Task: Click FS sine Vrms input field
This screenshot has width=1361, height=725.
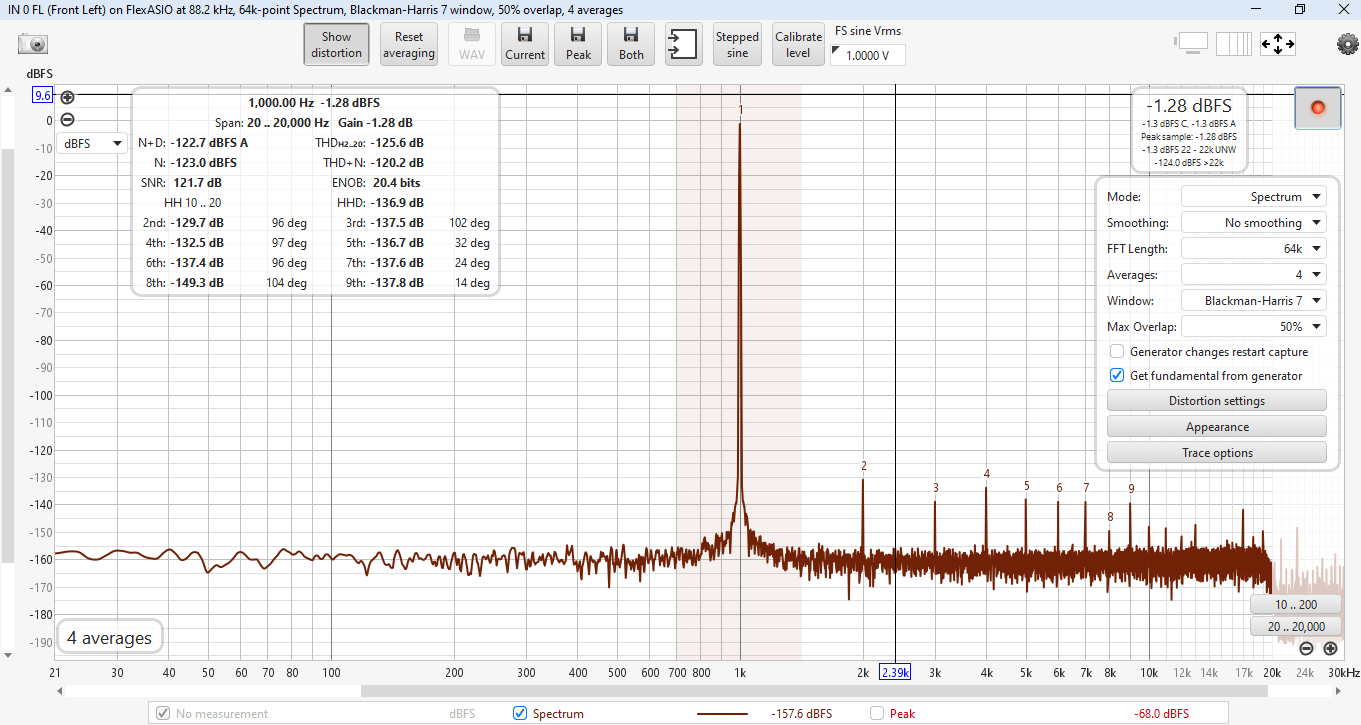Action: point(868,55)
